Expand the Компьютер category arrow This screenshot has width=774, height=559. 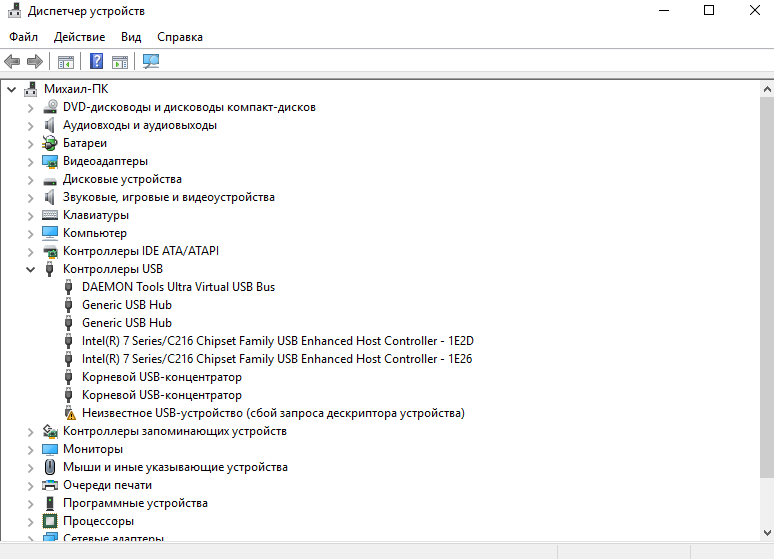tap(30, 234)
